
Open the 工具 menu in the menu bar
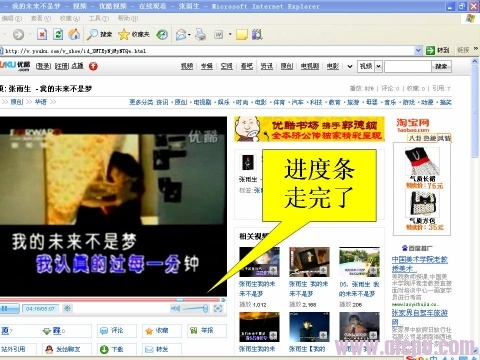tap(99, 18)
